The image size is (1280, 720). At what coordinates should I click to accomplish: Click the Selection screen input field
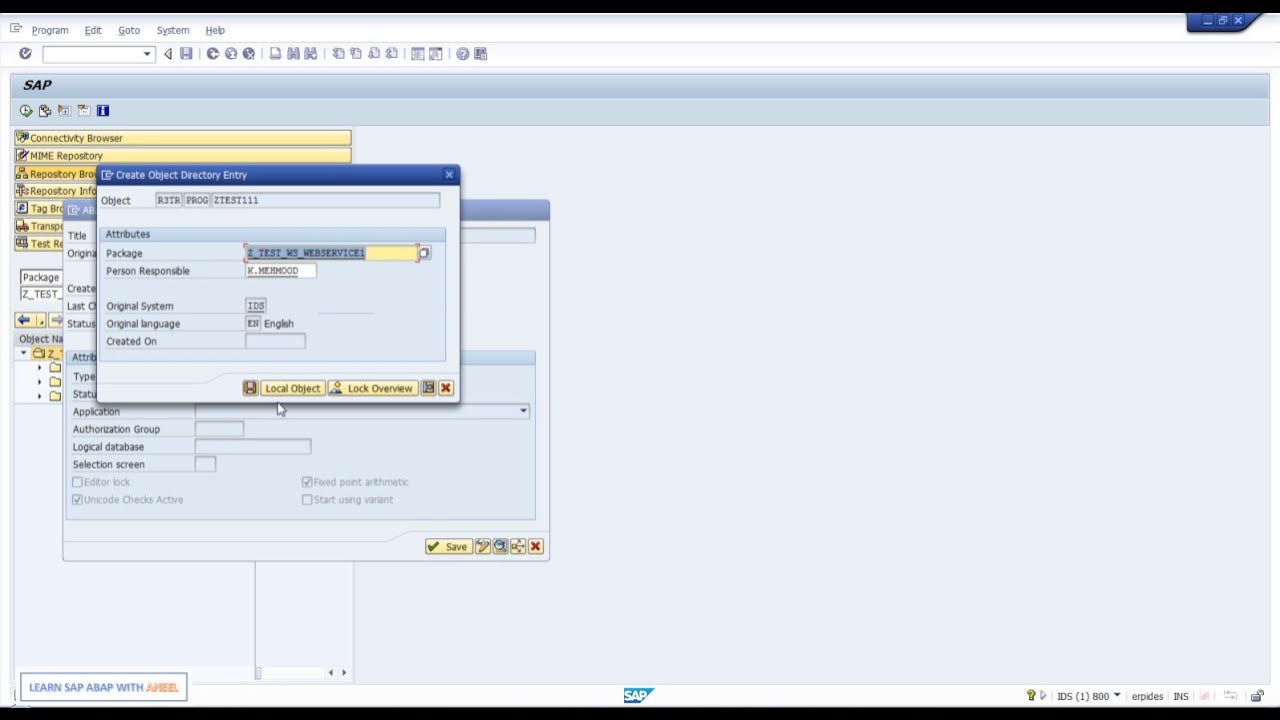(205, 464)
